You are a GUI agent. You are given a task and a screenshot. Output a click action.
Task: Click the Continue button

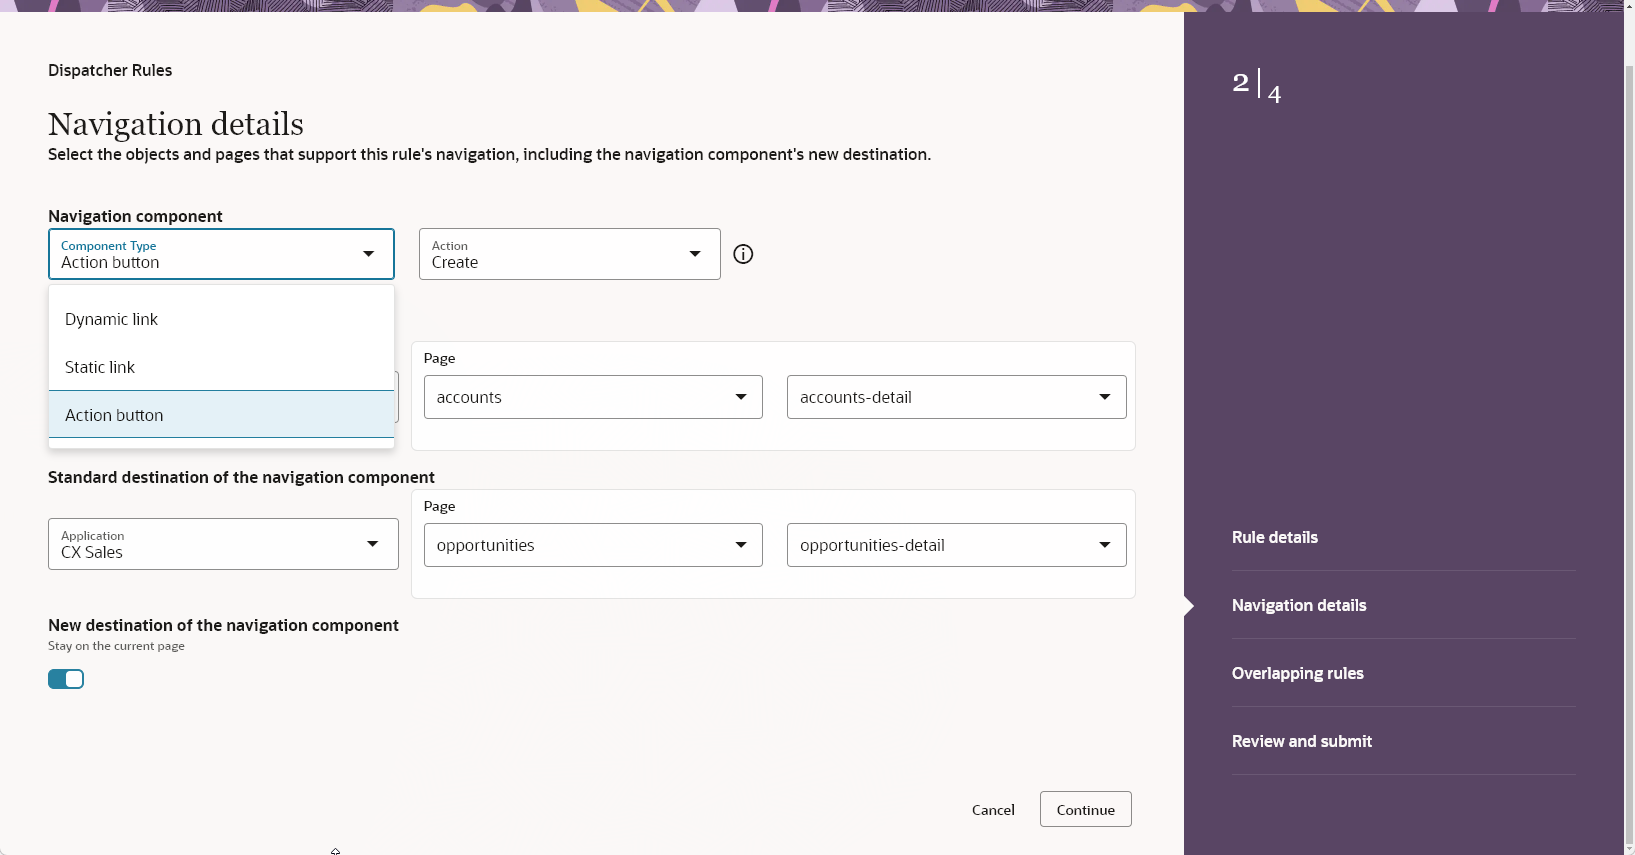(x=1085, y=810)
